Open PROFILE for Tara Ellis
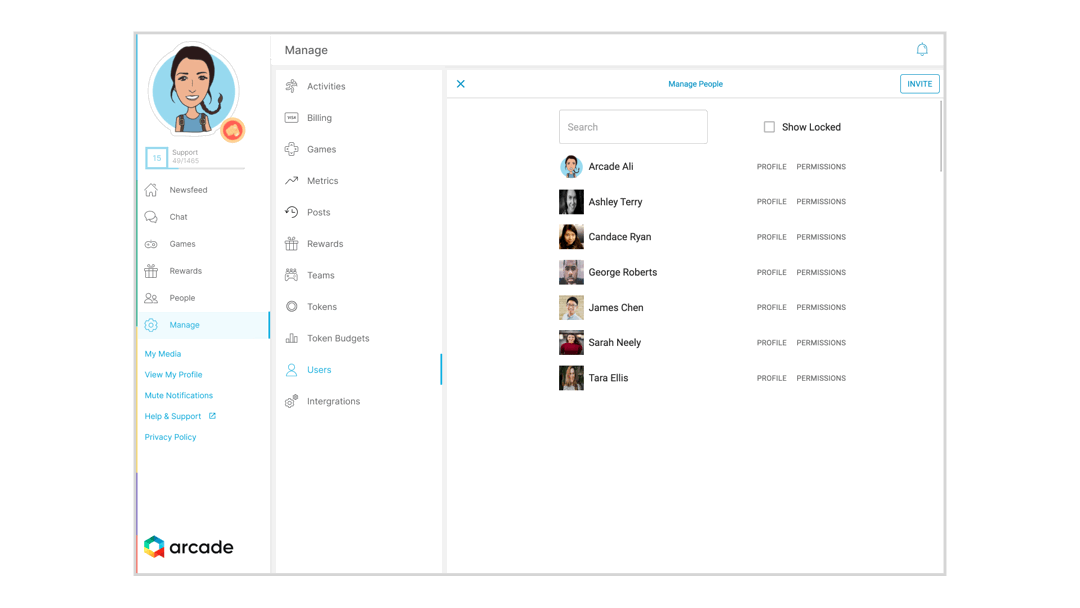1080x608 pixels. click(771, 378)
